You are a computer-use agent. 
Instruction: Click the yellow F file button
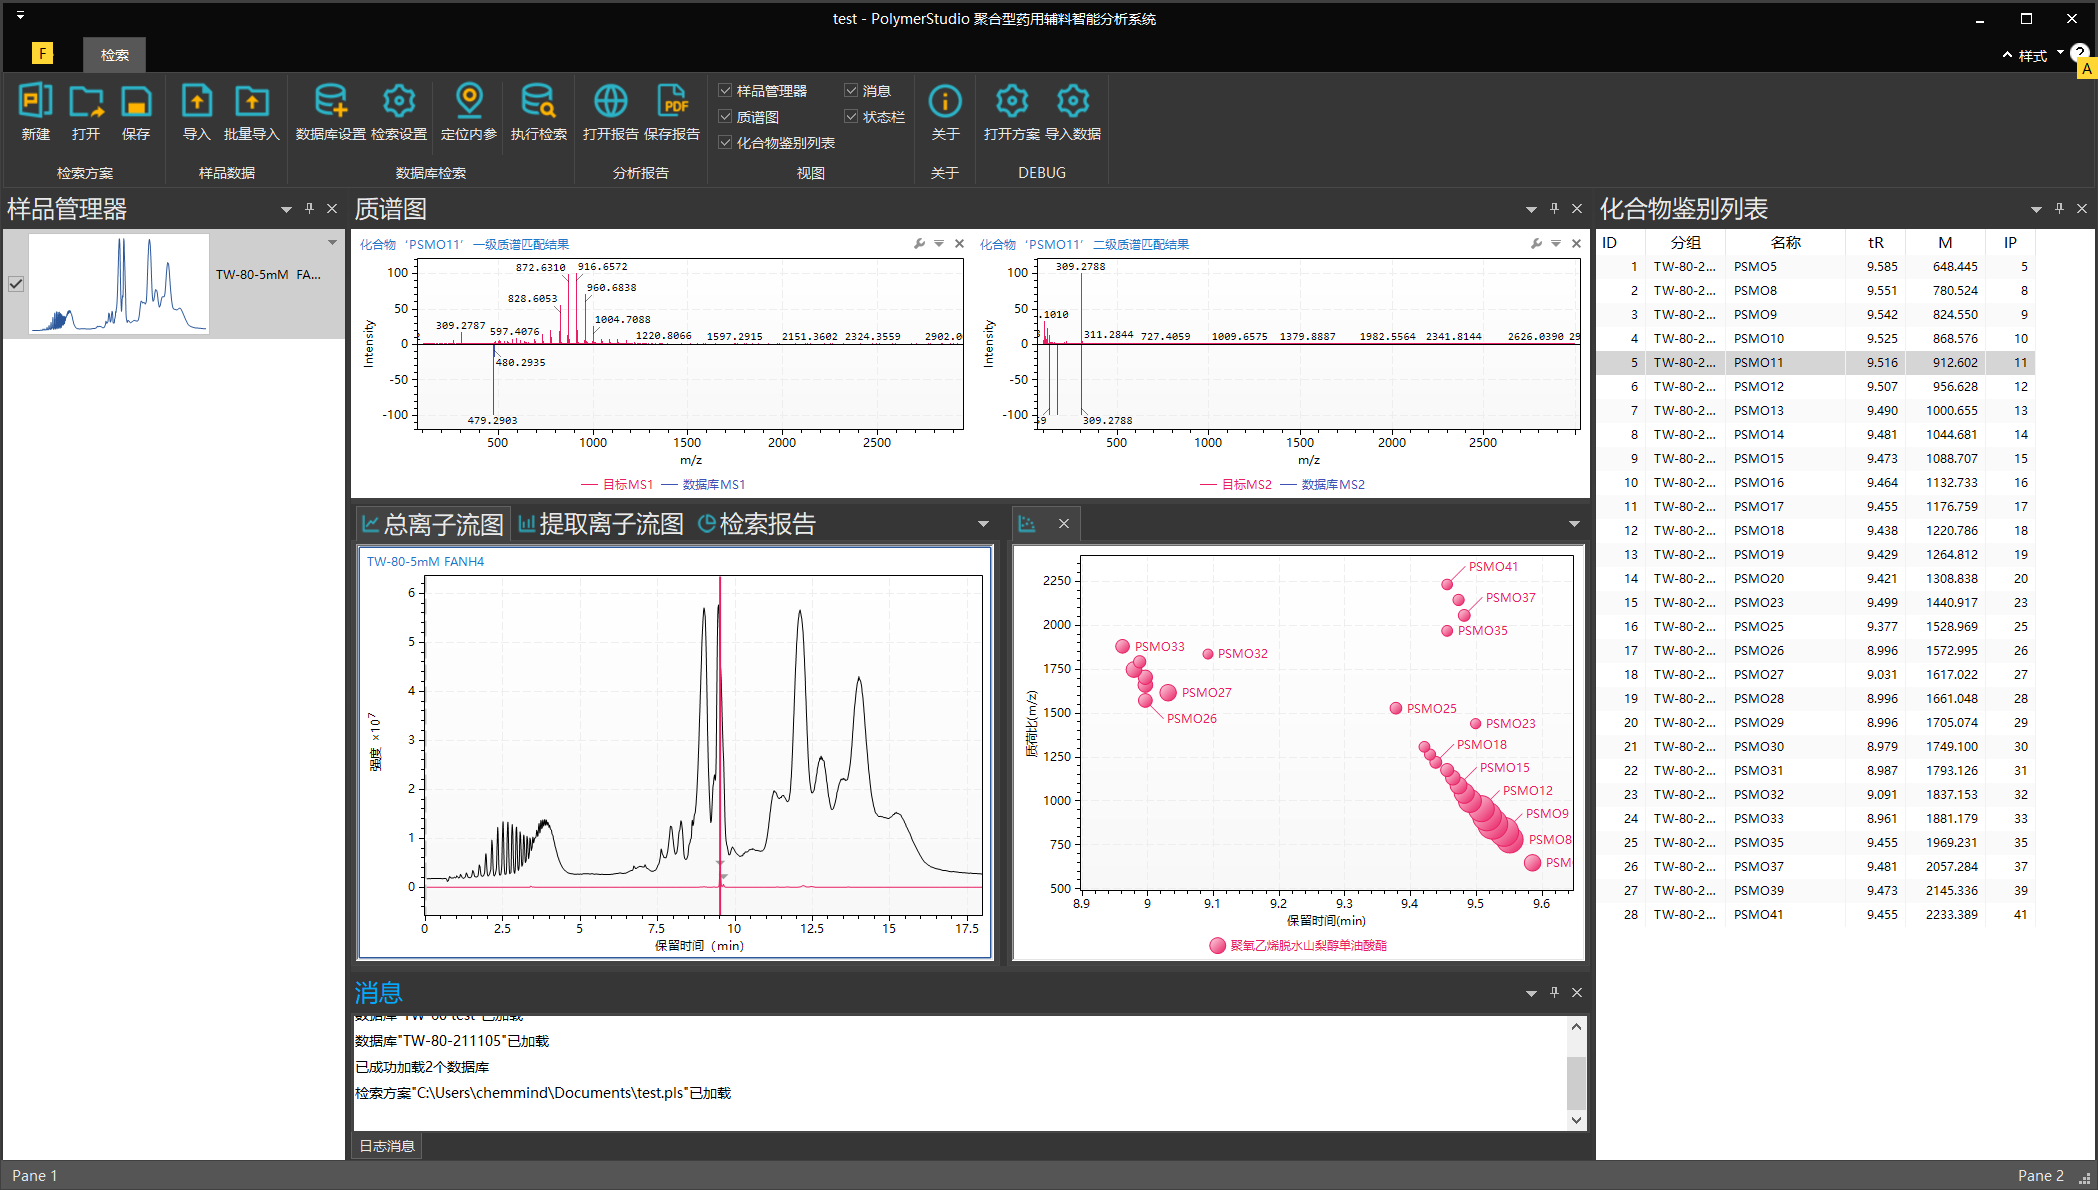click(x=42, y=53)
